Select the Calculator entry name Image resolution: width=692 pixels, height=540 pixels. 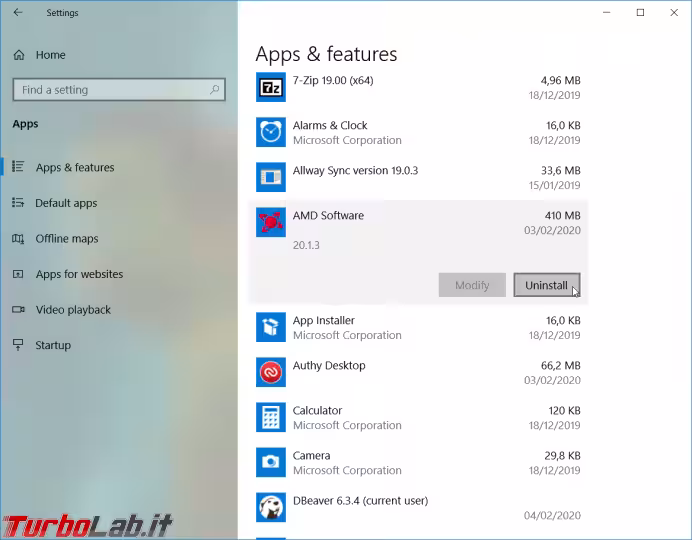(x=317, y=410)
